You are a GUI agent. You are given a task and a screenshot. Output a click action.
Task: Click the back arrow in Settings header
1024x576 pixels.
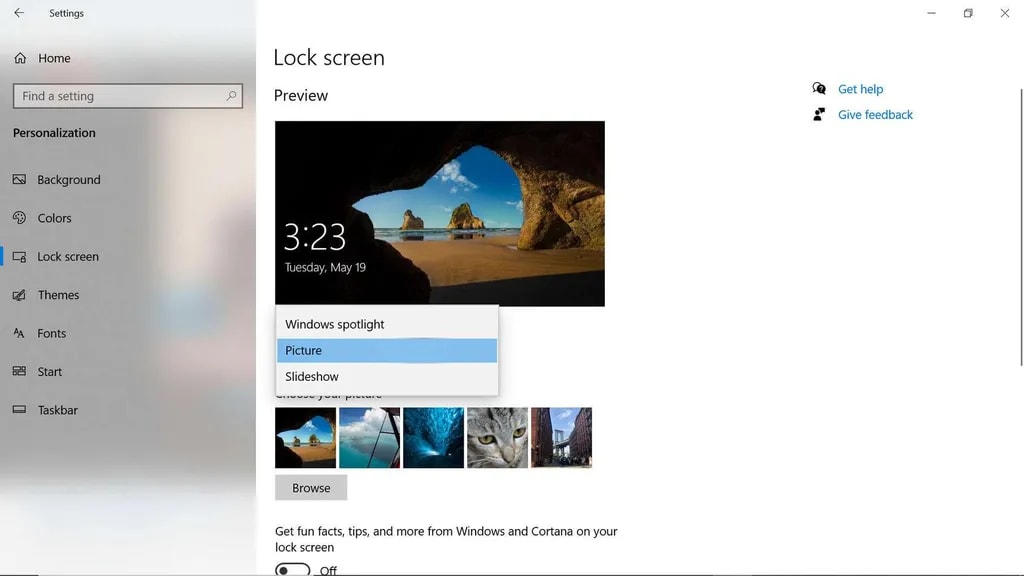coord(19,13)
